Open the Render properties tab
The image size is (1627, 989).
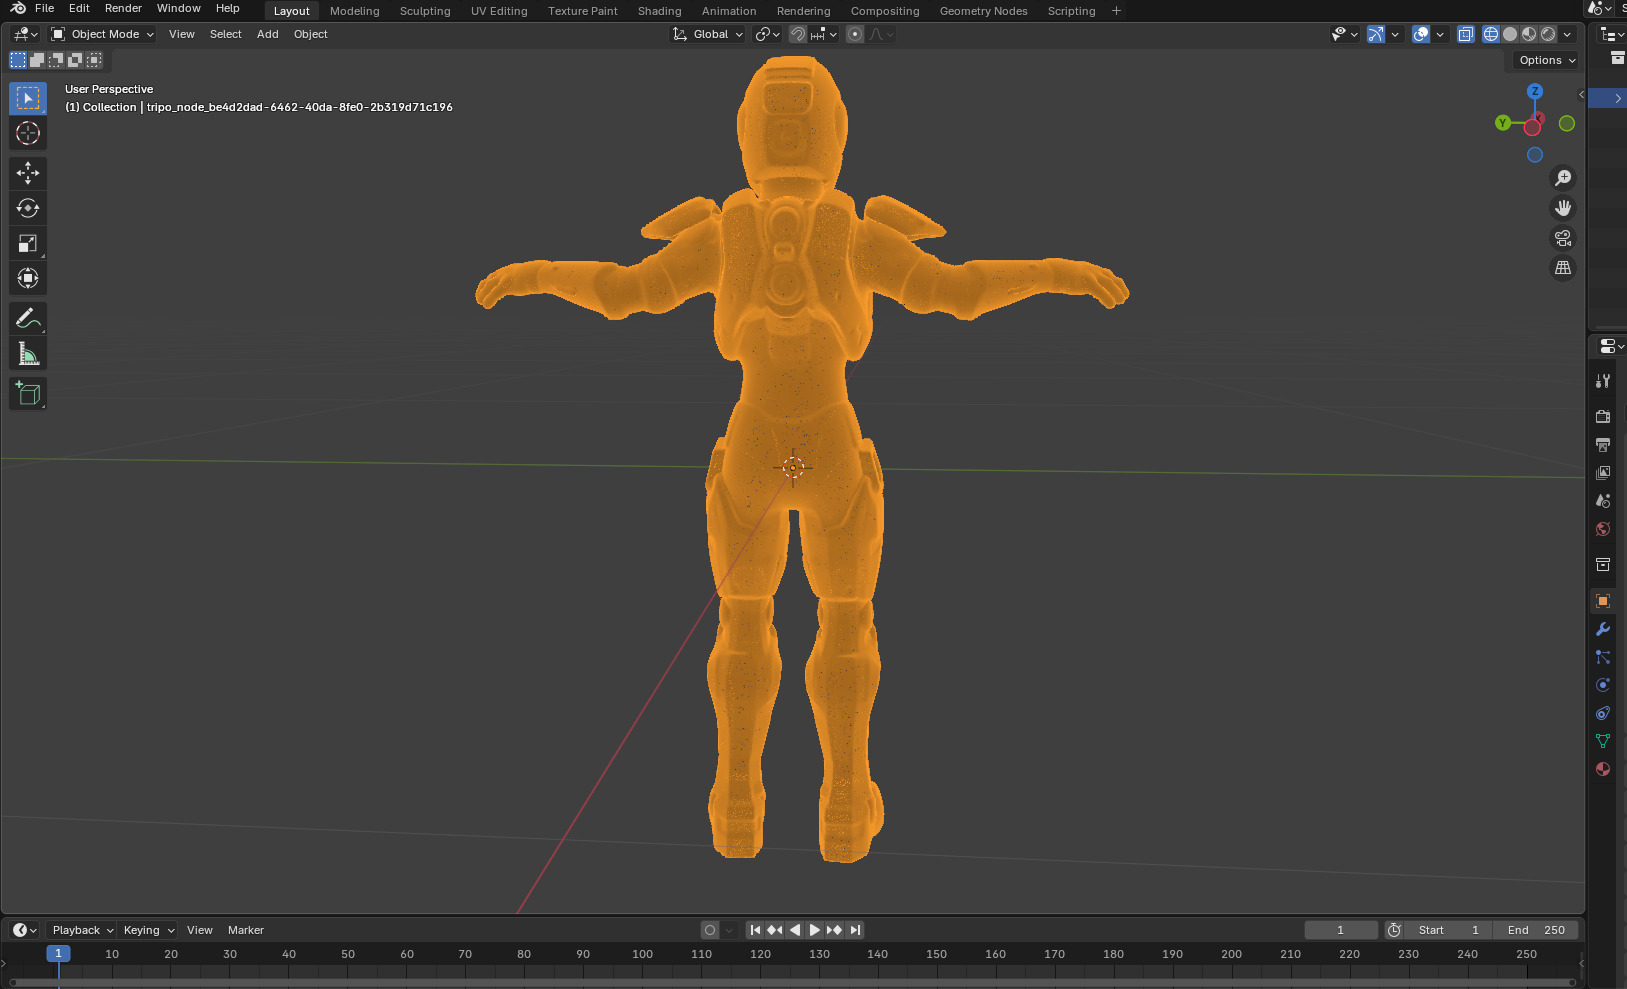(1603, 416)
